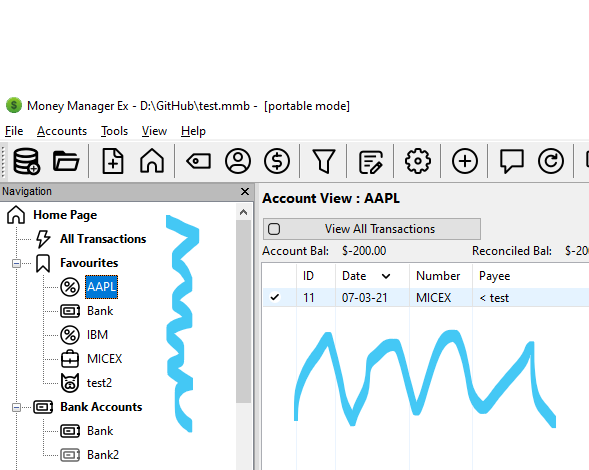589x470 pixels.
Task: Click the '< test' payee cell
Action: click(494, 298)
